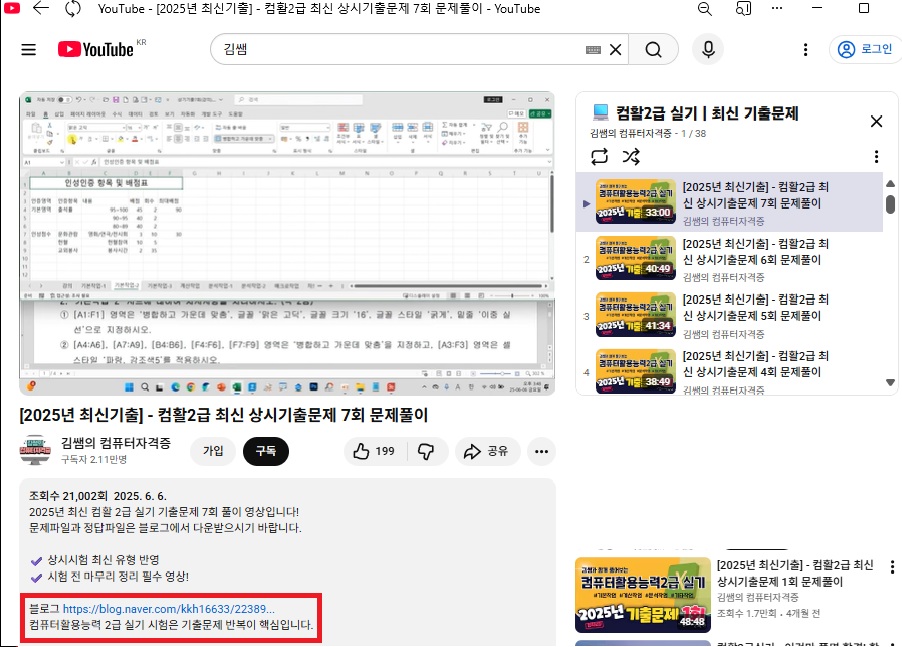Like the video with thumbs-up 199

[375, 451]
